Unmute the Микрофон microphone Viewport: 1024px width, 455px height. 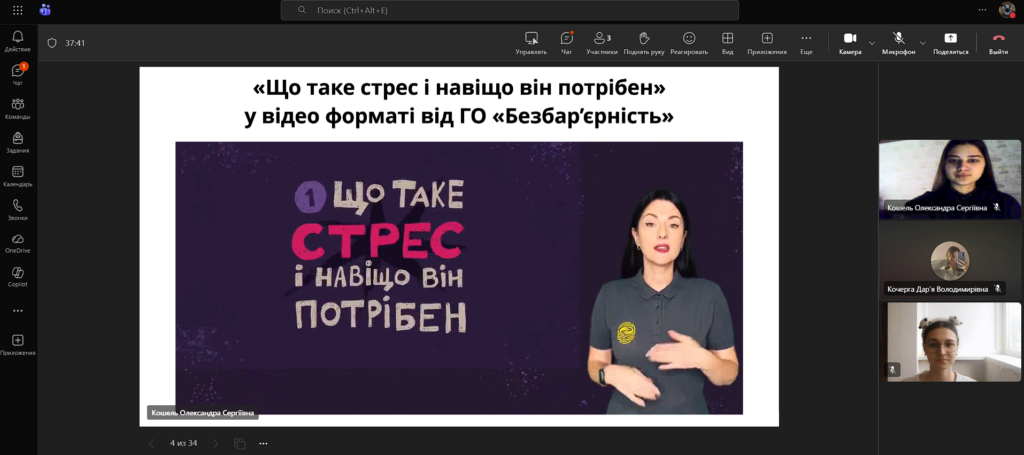pos(899,42)
